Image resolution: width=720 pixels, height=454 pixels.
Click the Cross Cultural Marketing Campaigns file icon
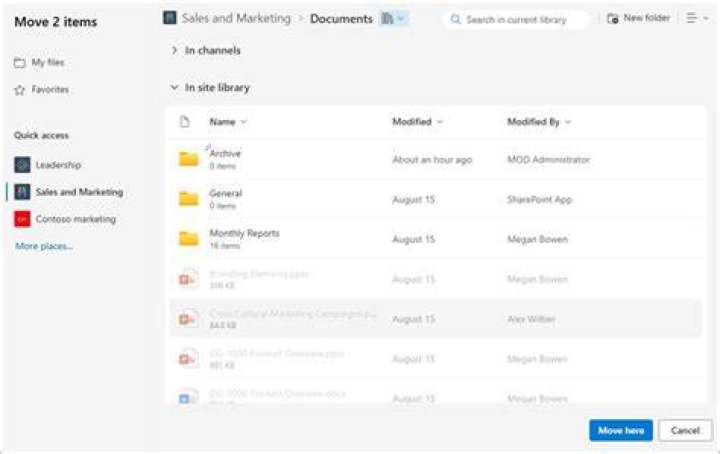188,319
